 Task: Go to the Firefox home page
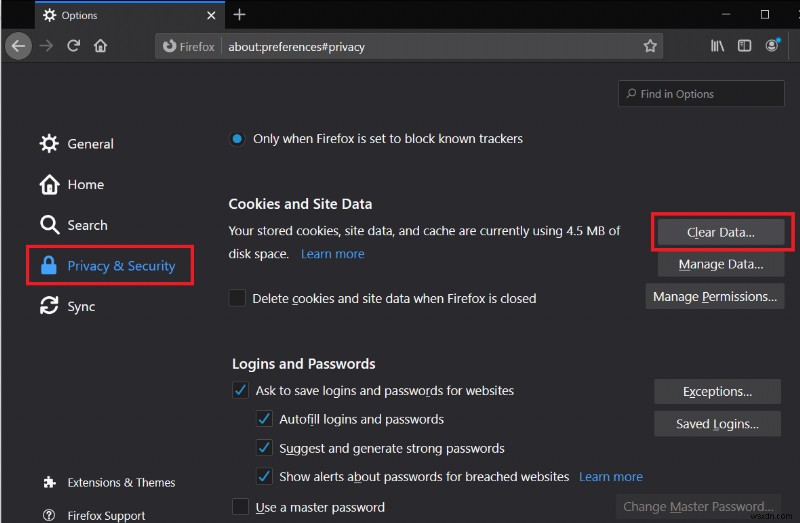pyautogui.click(x=100, y=46)
